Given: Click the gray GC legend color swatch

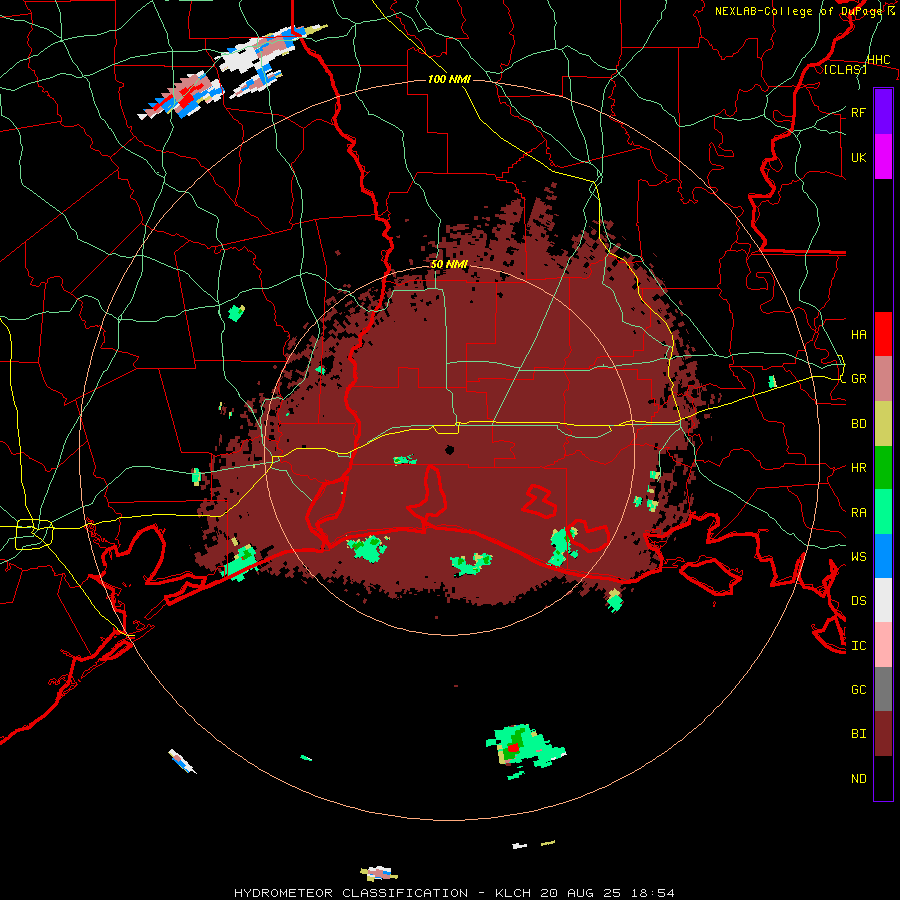Looking at the screenshot, I should click(x=883, y=689).
